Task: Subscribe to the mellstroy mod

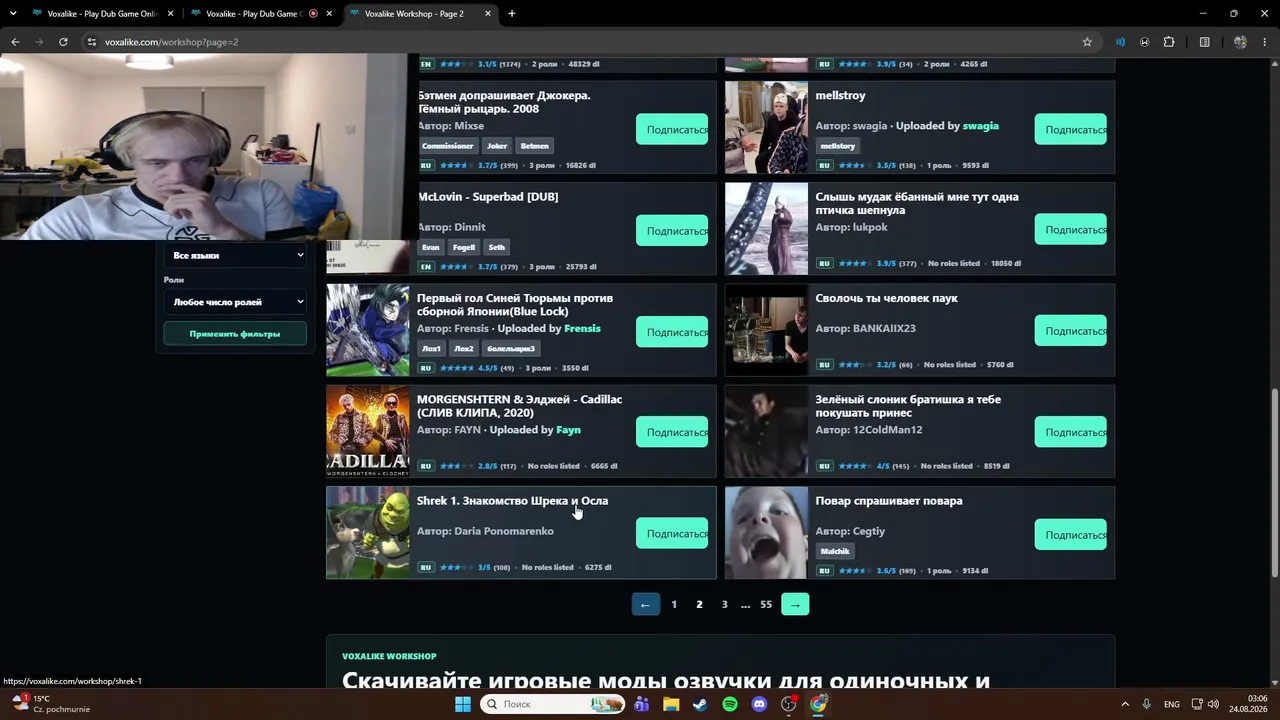Action: [x=1071, y=129]
